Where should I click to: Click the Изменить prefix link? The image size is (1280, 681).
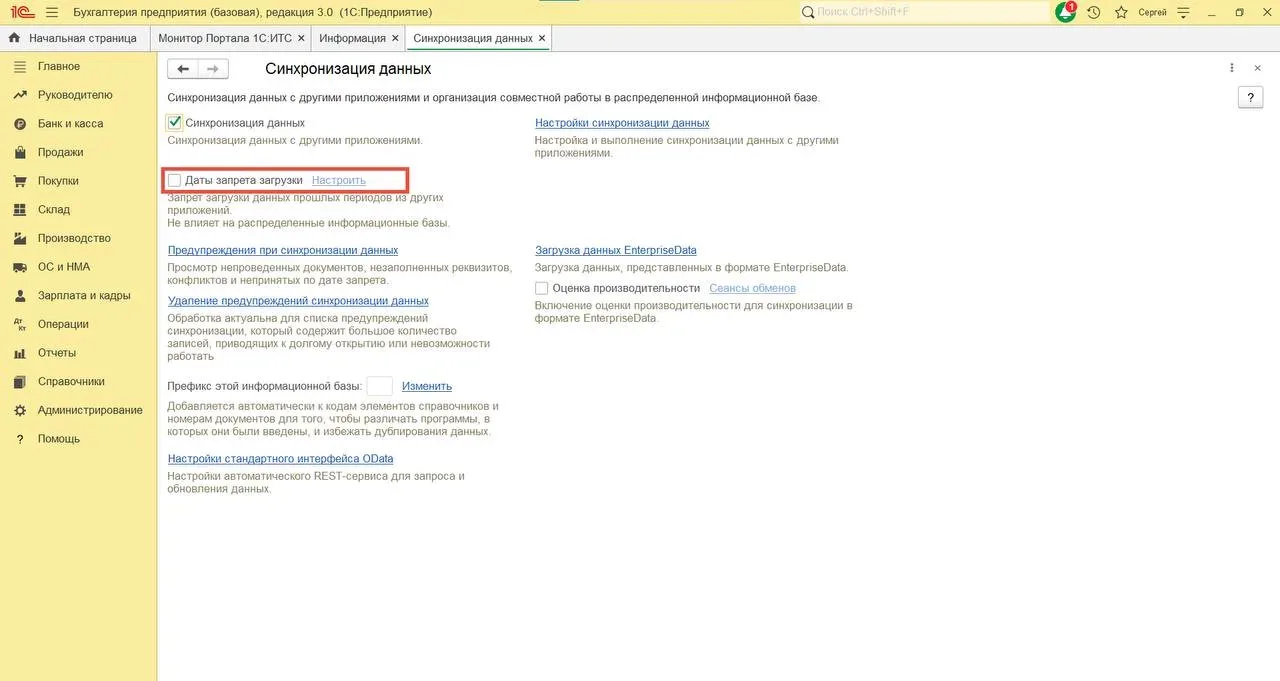point(427,386)
